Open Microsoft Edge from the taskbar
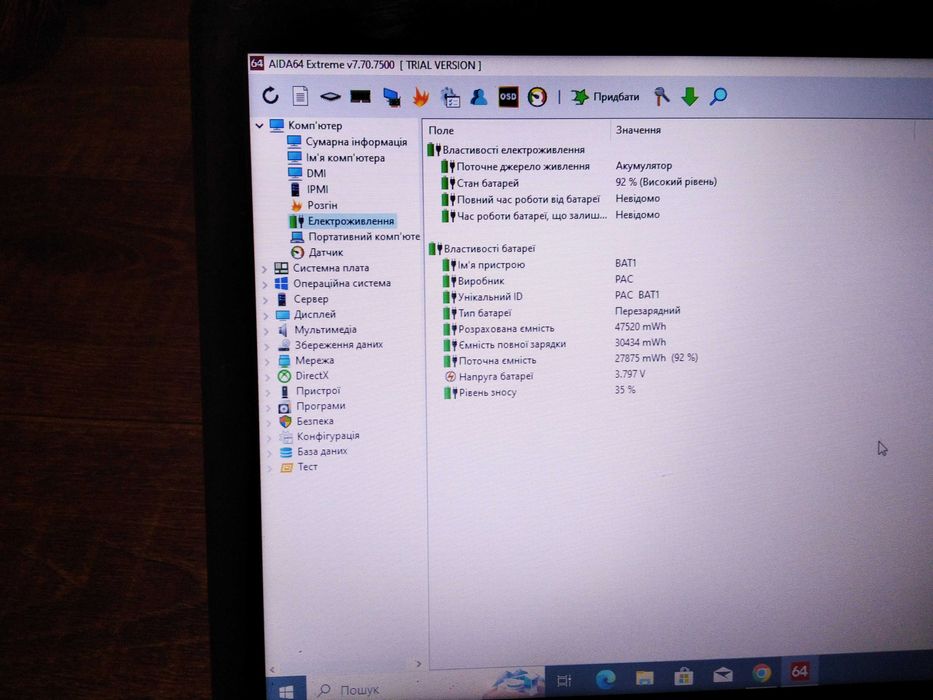The width and height of the screenshot is (933, 700). [x=605, y=678]
